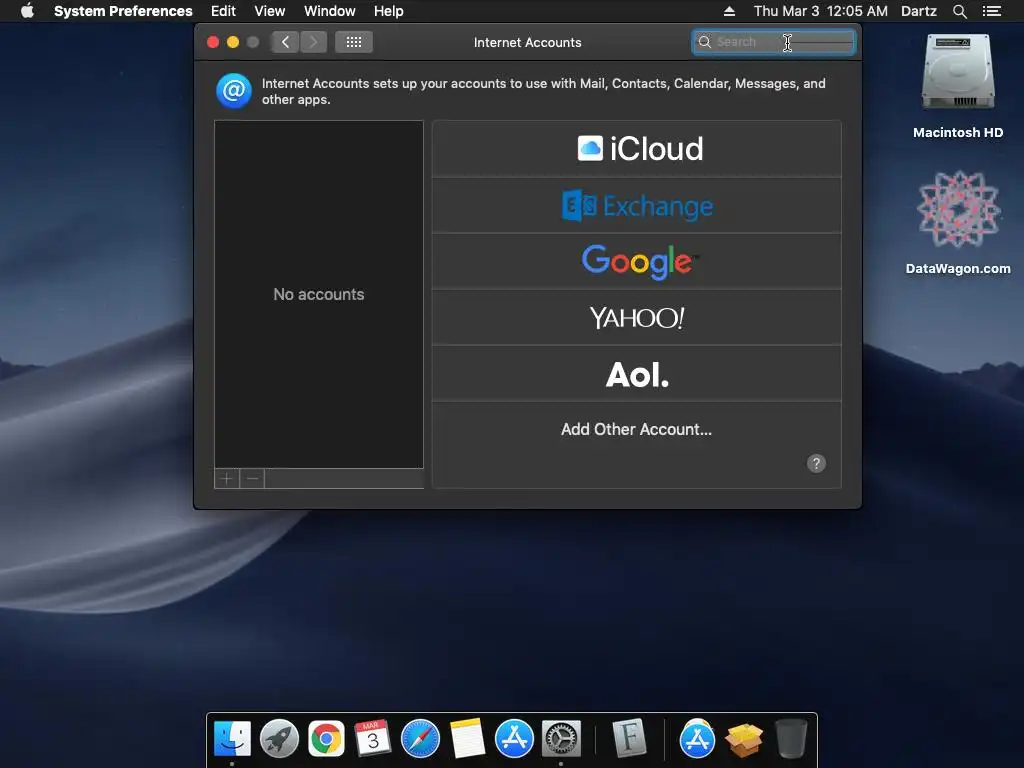Open the help question mark button
The image size is (1024, 768).
pyautogui.click(x=816, y=464)
